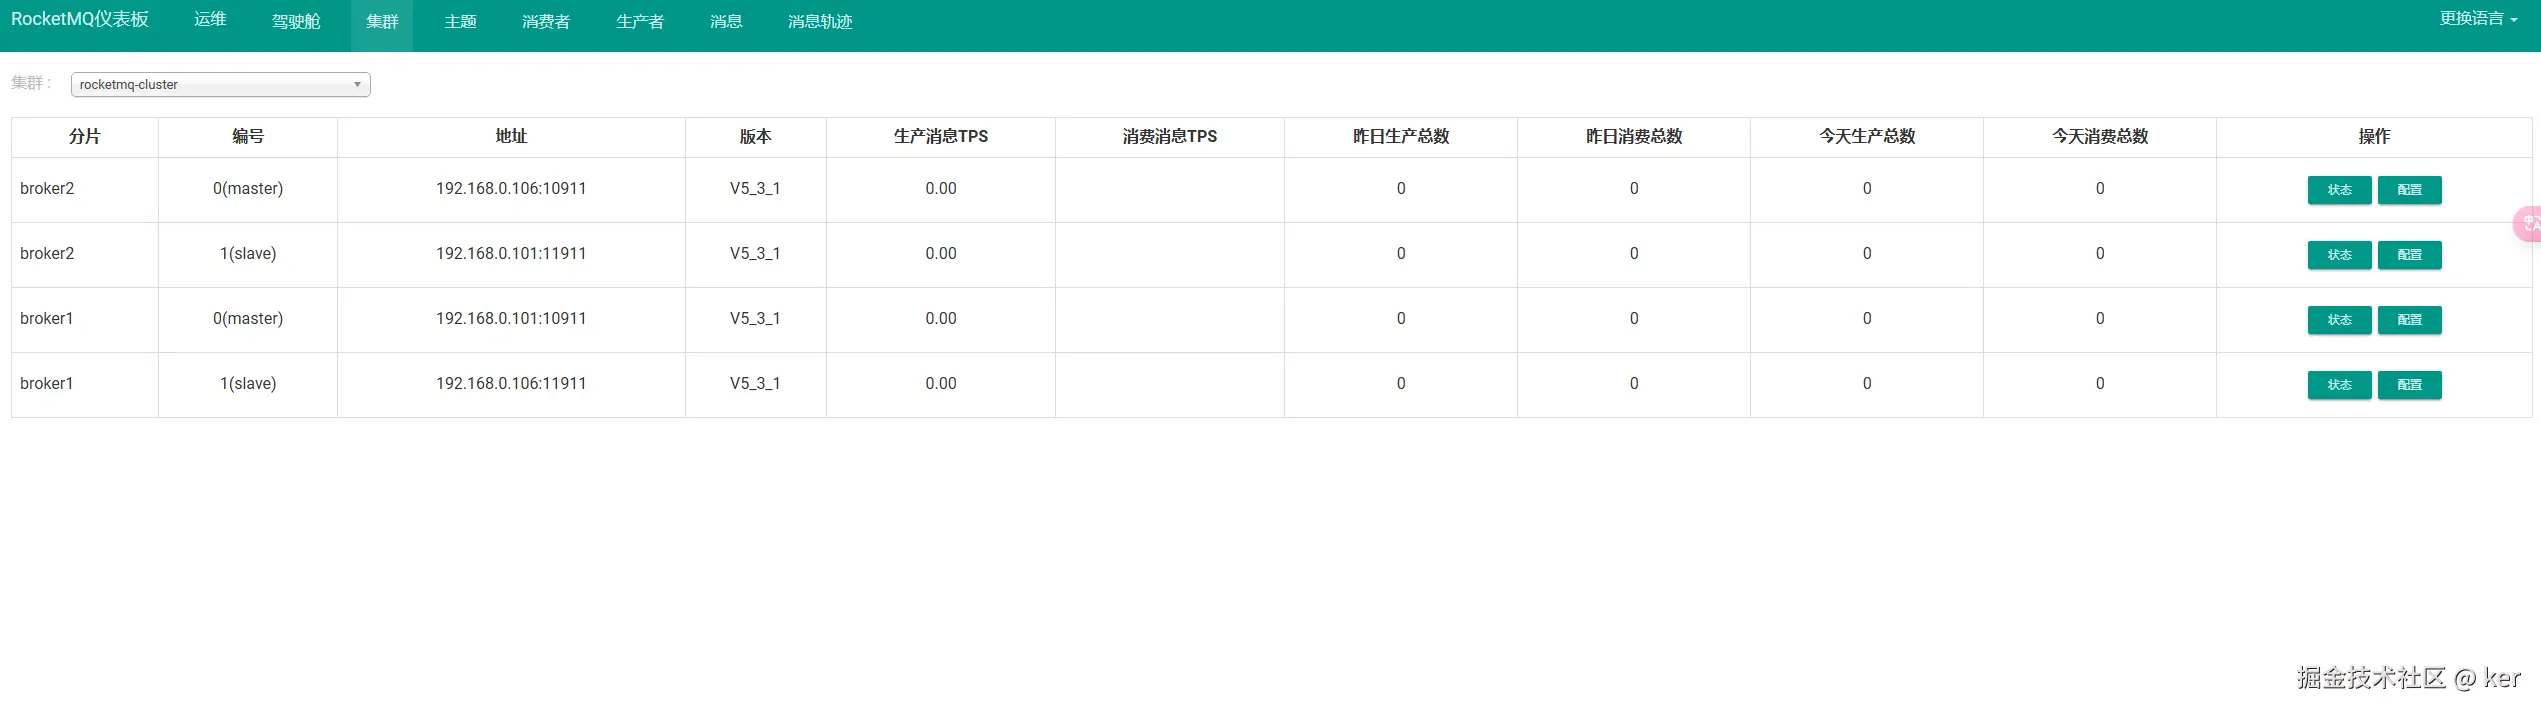
Task: Click the 生产消息TPS column header
Action: [941, 137]
